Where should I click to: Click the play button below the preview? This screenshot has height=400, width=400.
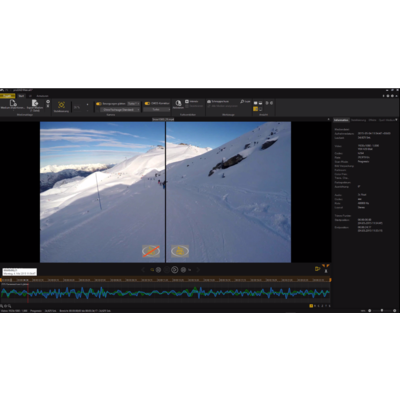pos(175,270)
